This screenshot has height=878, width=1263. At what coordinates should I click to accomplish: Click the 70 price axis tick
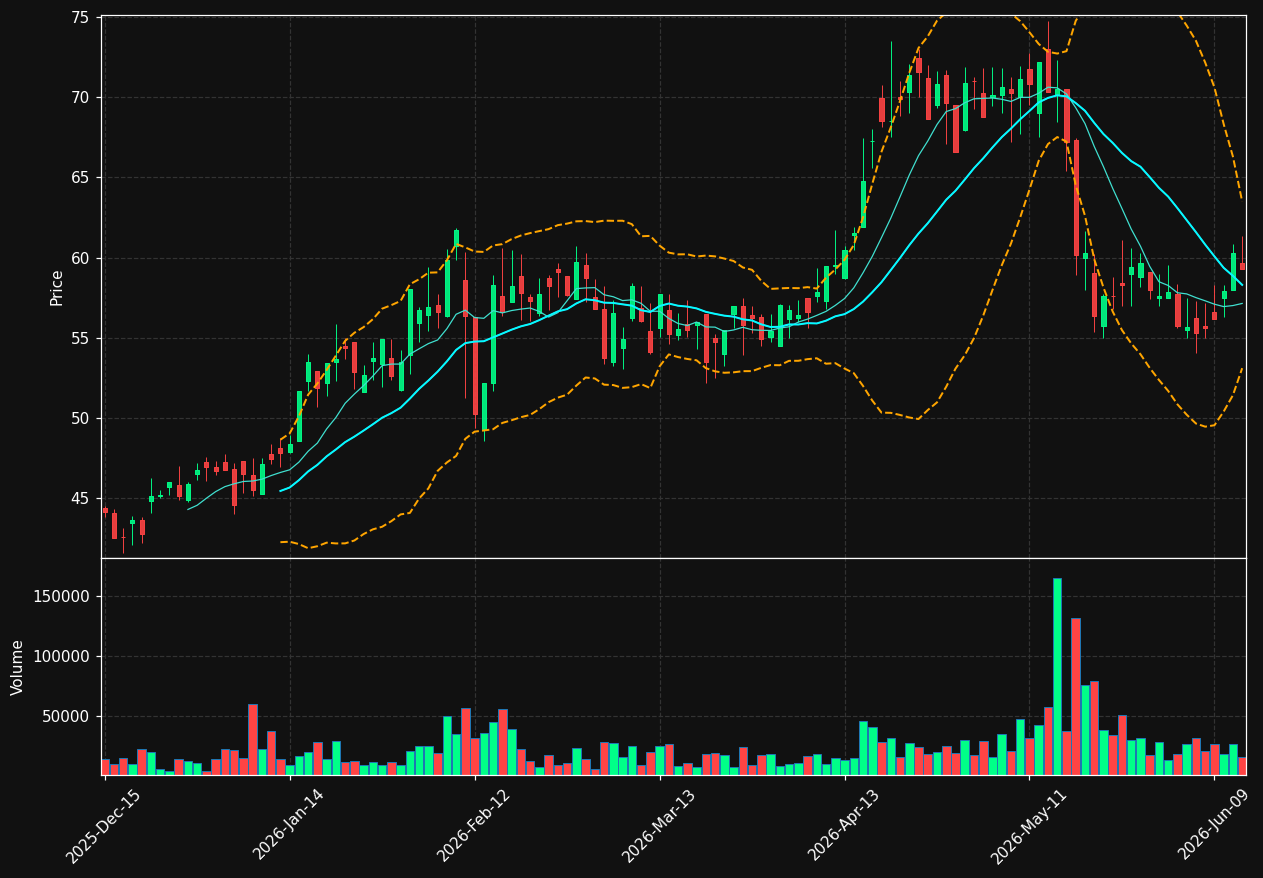pyautogui.click(x=80, y=97)
